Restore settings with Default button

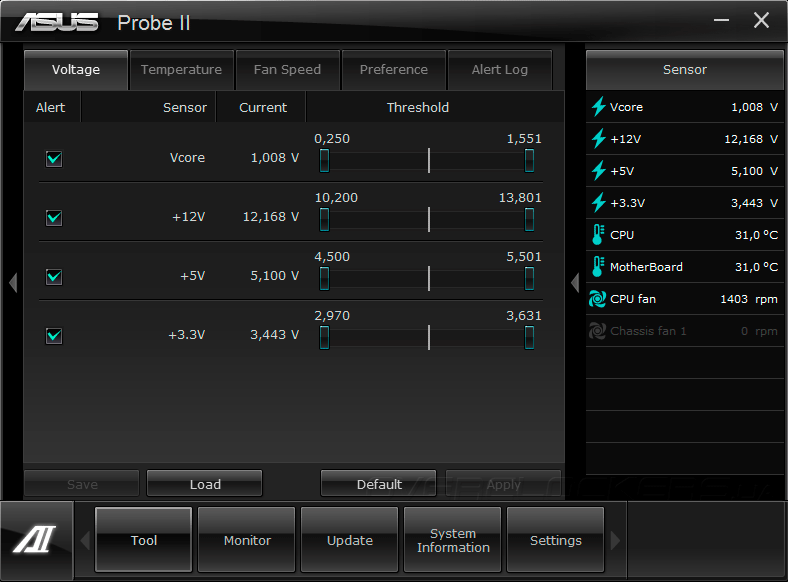click(x=378, y=483)
